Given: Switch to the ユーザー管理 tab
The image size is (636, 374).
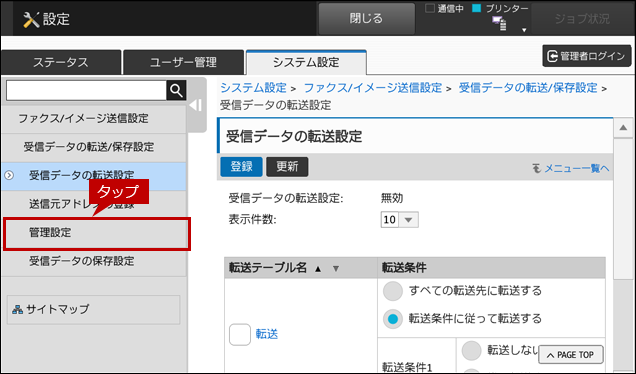Looking at the screenshot, I should tap(183, 62).
